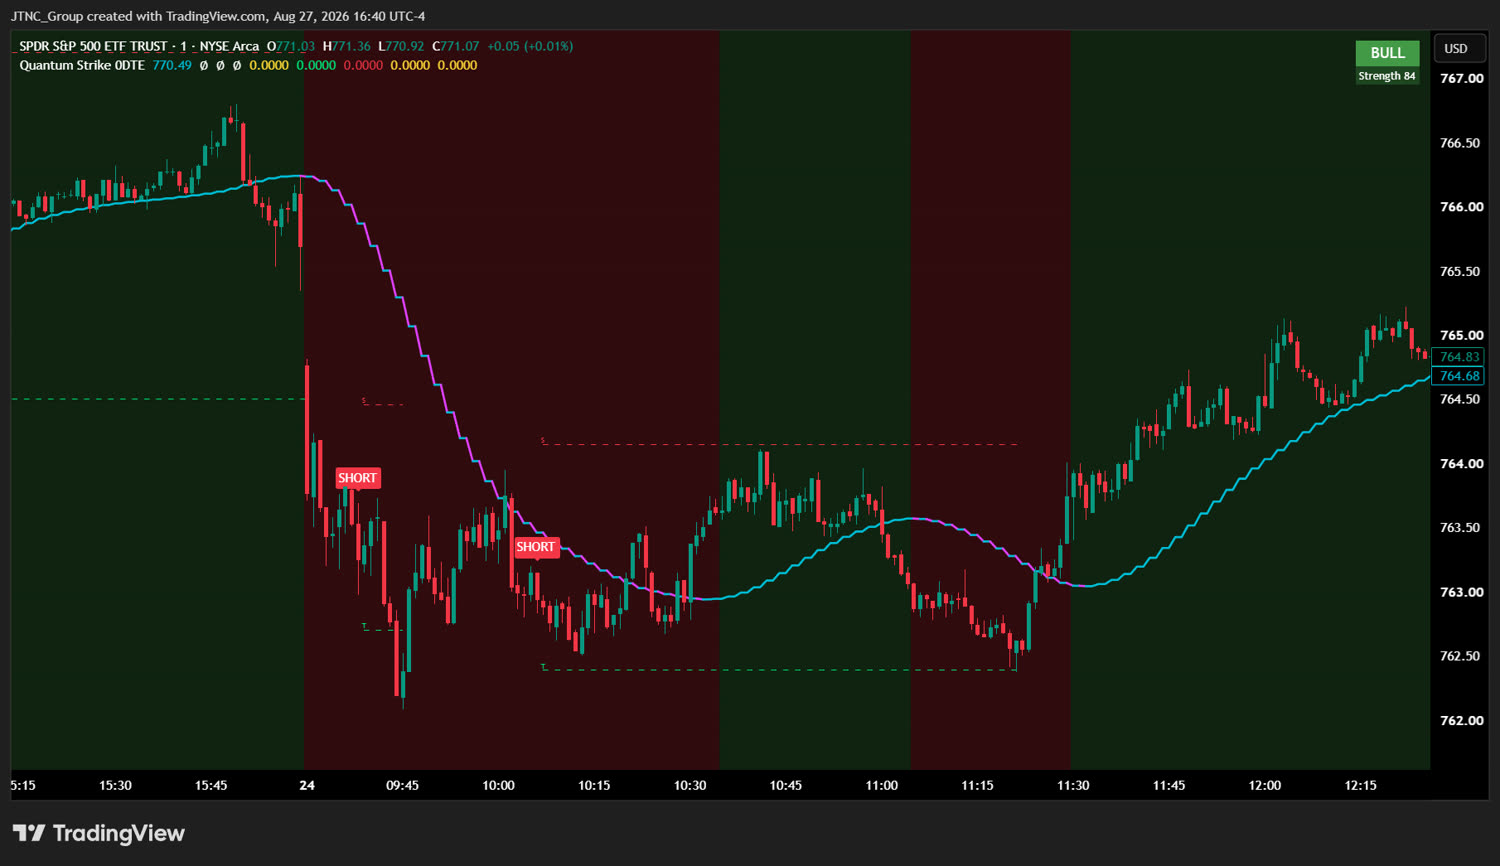
Task: Click the 09:45 time axis label
Action: (403, 785)
